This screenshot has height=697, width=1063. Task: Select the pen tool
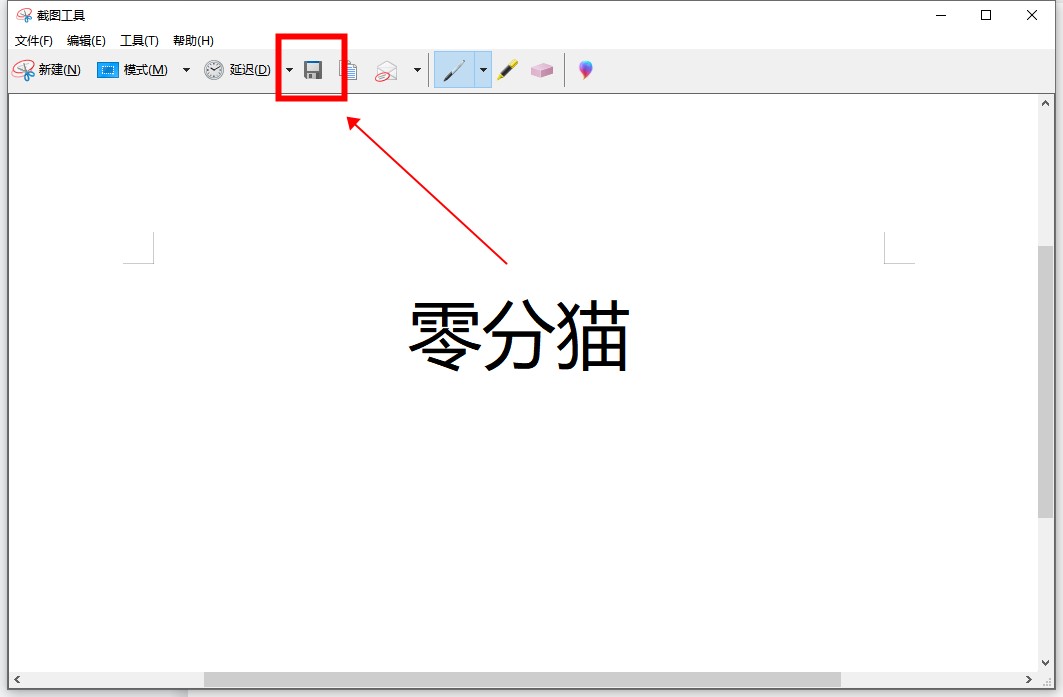(454, 70)
